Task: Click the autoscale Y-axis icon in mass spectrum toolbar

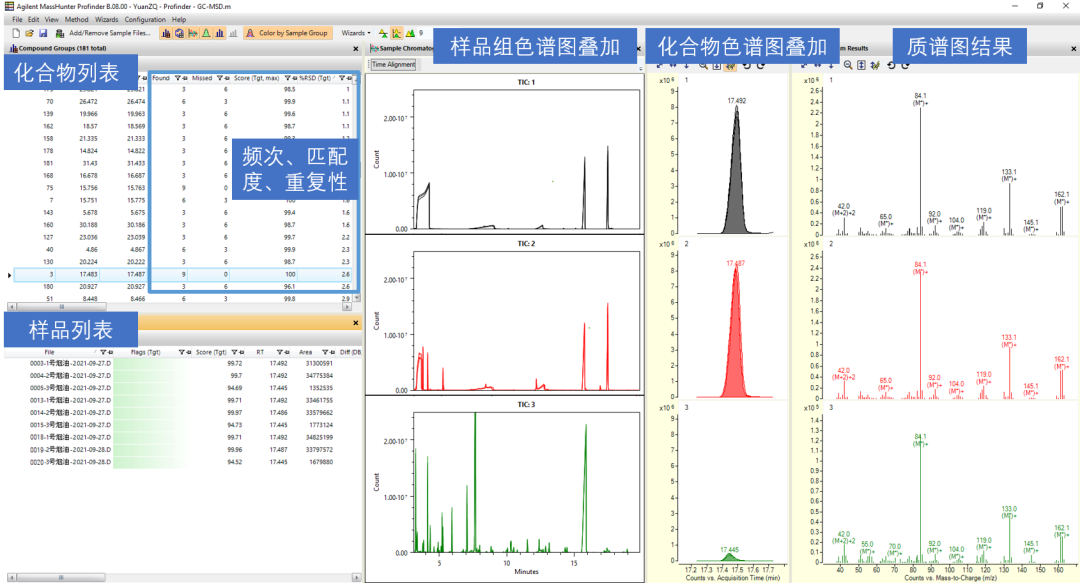Action: point(862,65)
